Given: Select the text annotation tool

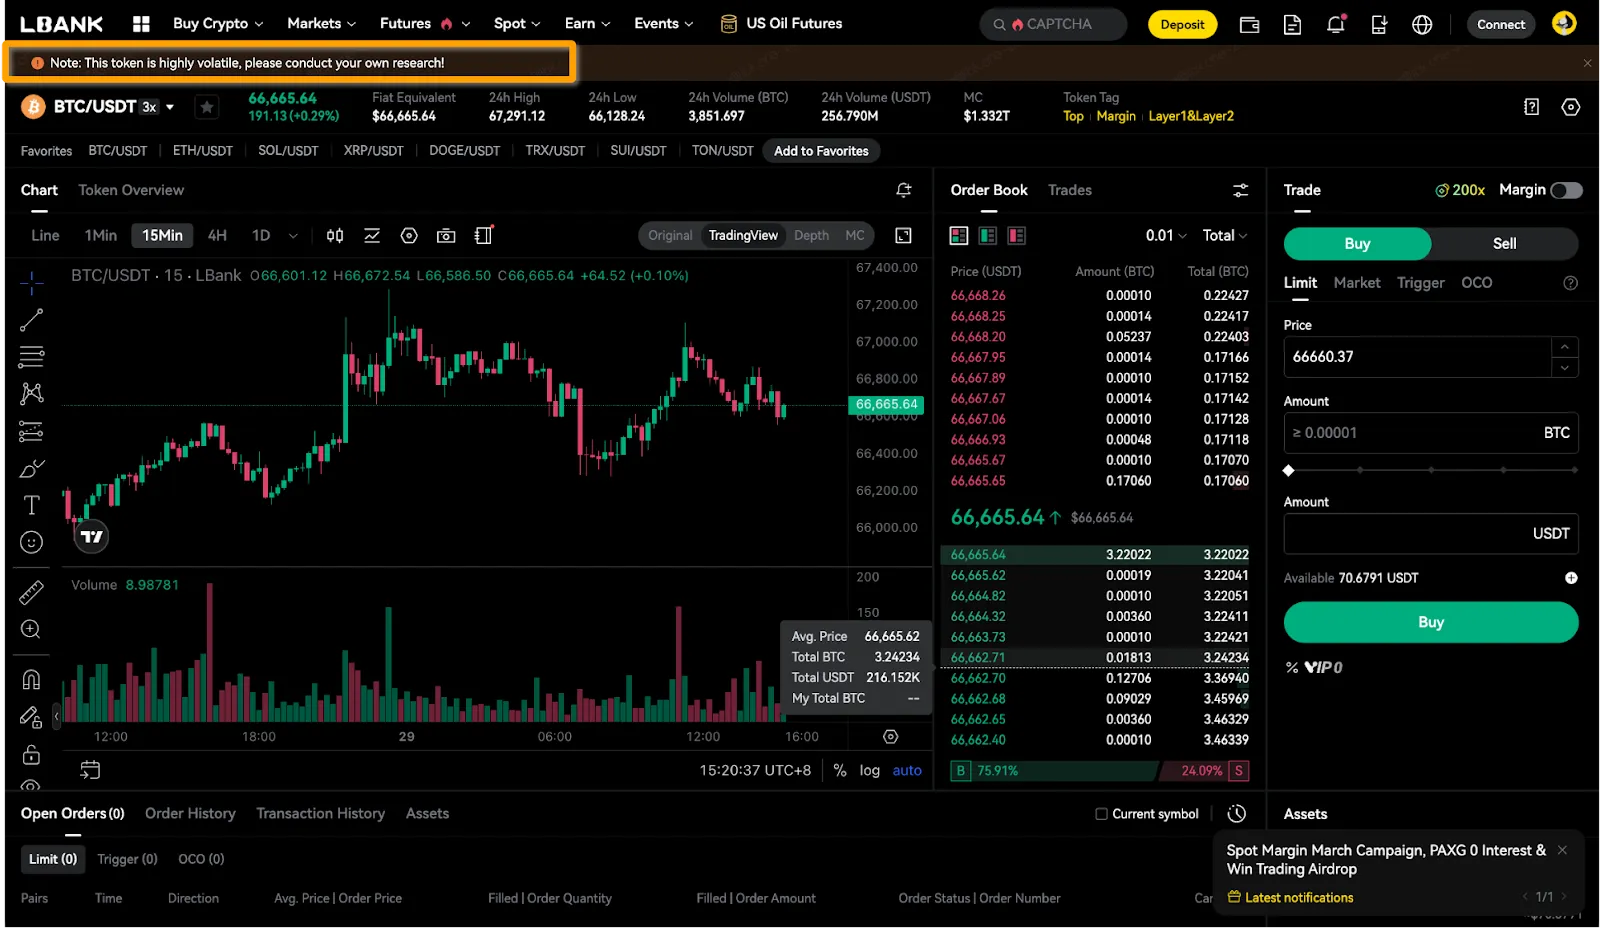Looking at the screenshot, I should point(31,505).
